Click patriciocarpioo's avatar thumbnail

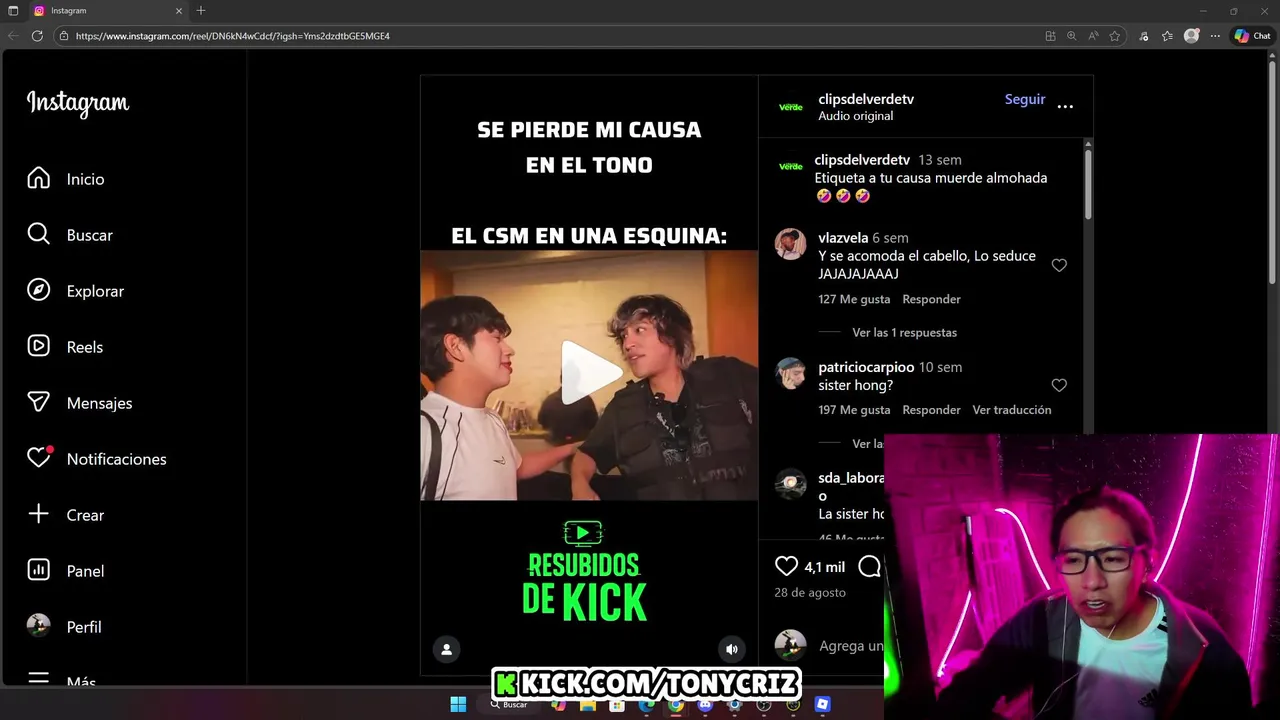click(x=790, y=373)
